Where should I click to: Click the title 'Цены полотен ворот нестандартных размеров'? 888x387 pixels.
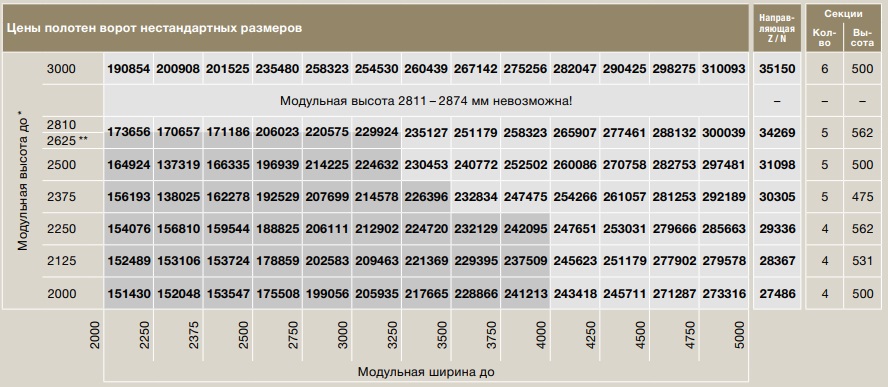pyautogui.click(x=154, y=27)
